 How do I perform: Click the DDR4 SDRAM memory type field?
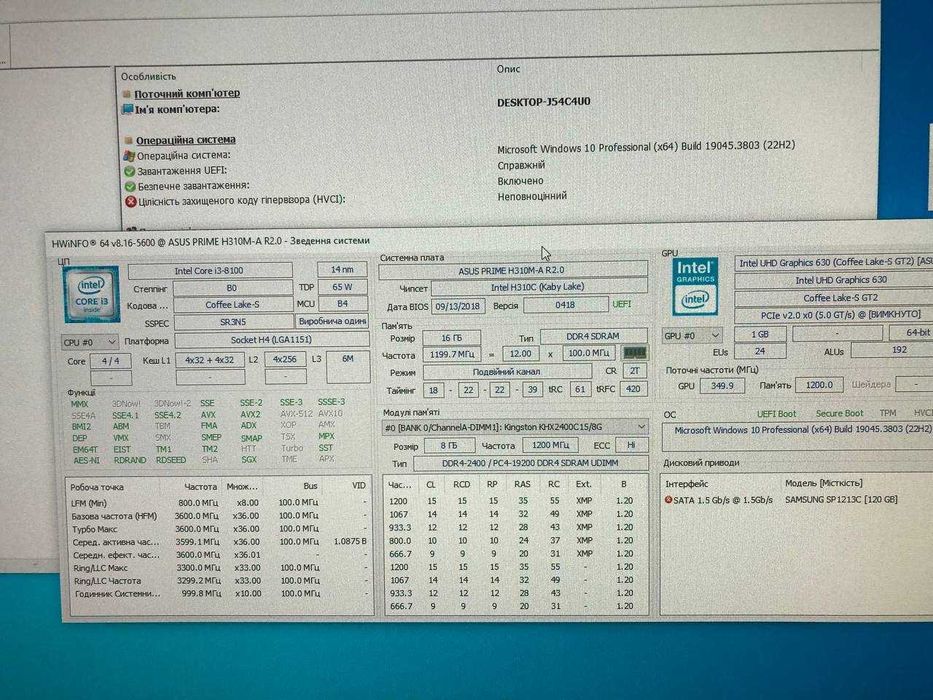coord(593,336)
